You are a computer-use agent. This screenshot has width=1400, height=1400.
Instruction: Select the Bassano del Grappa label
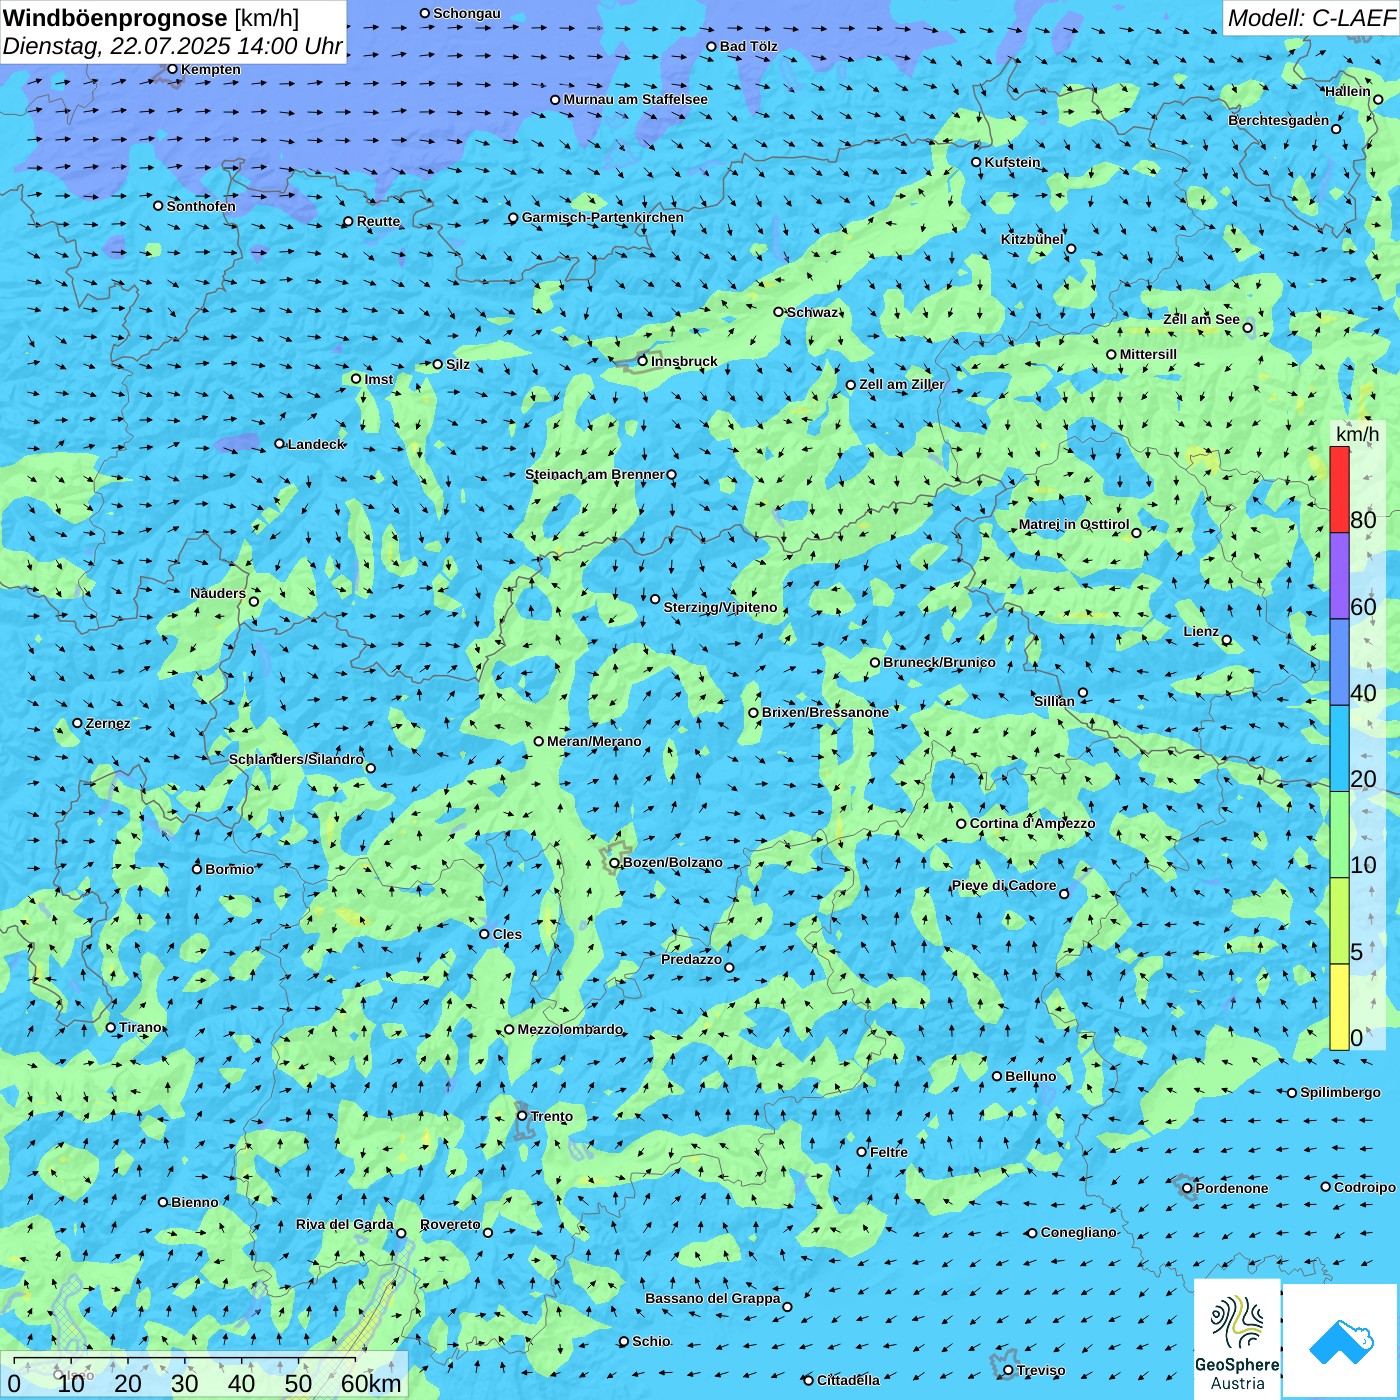pos(712,1298)
